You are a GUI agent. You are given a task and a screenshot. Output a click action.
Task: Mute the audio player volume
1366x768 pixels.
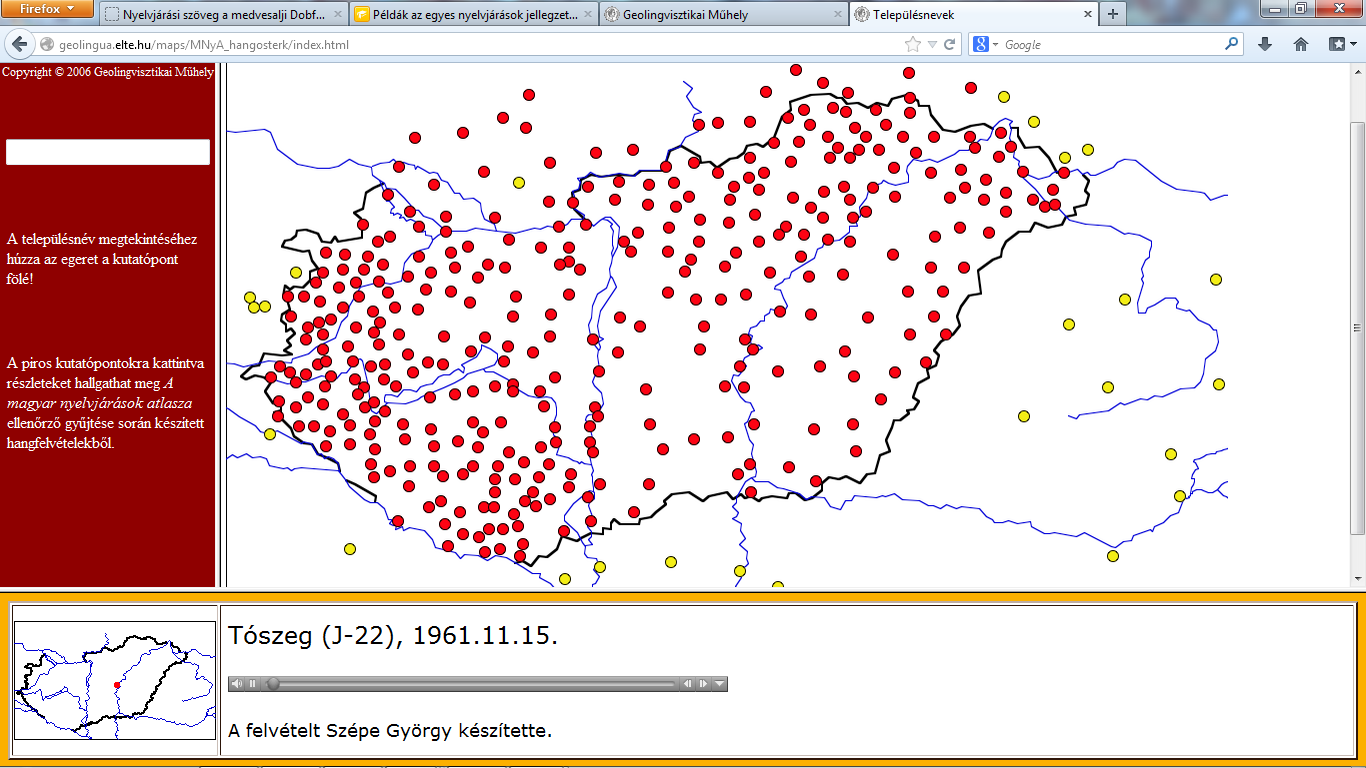click(237, 684)
